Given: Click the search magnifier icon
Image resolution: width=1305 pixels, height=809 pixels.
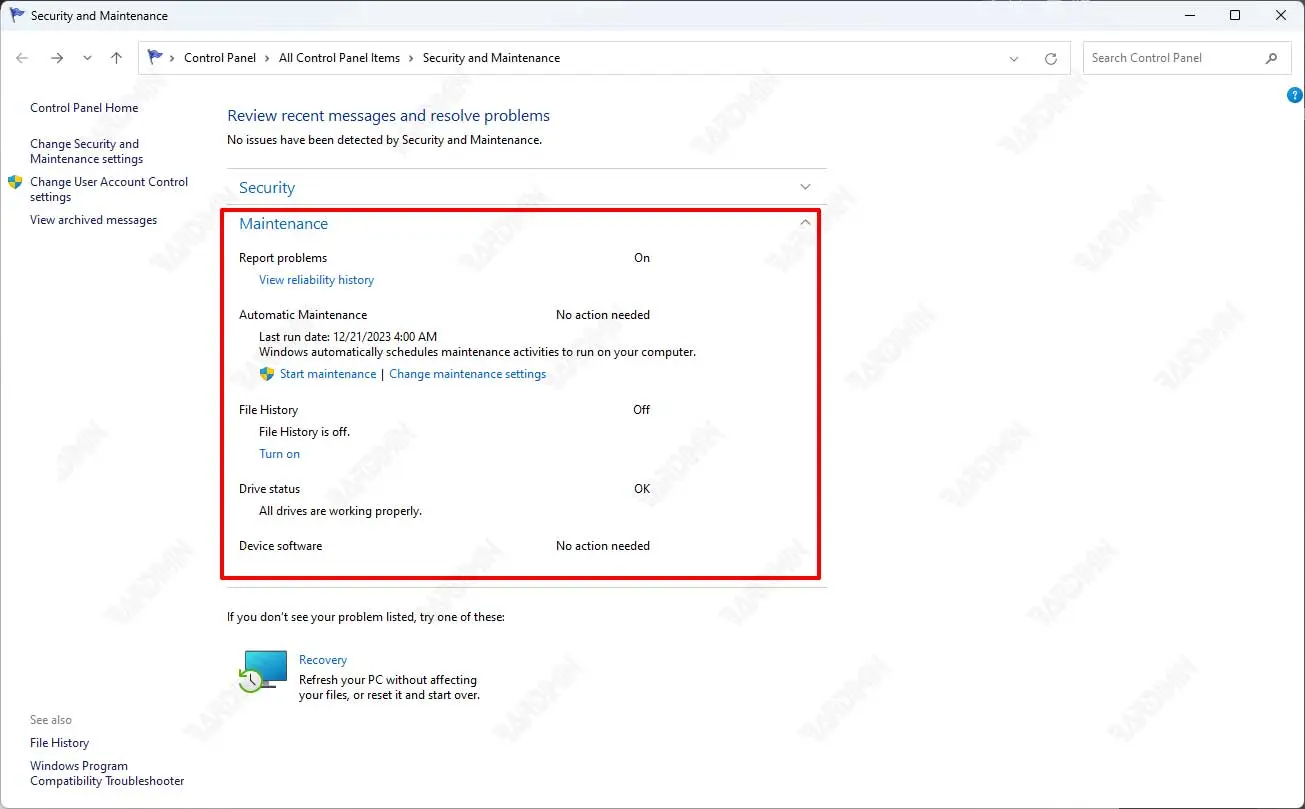Looking at the screenshot, I should coord(1271,58).
